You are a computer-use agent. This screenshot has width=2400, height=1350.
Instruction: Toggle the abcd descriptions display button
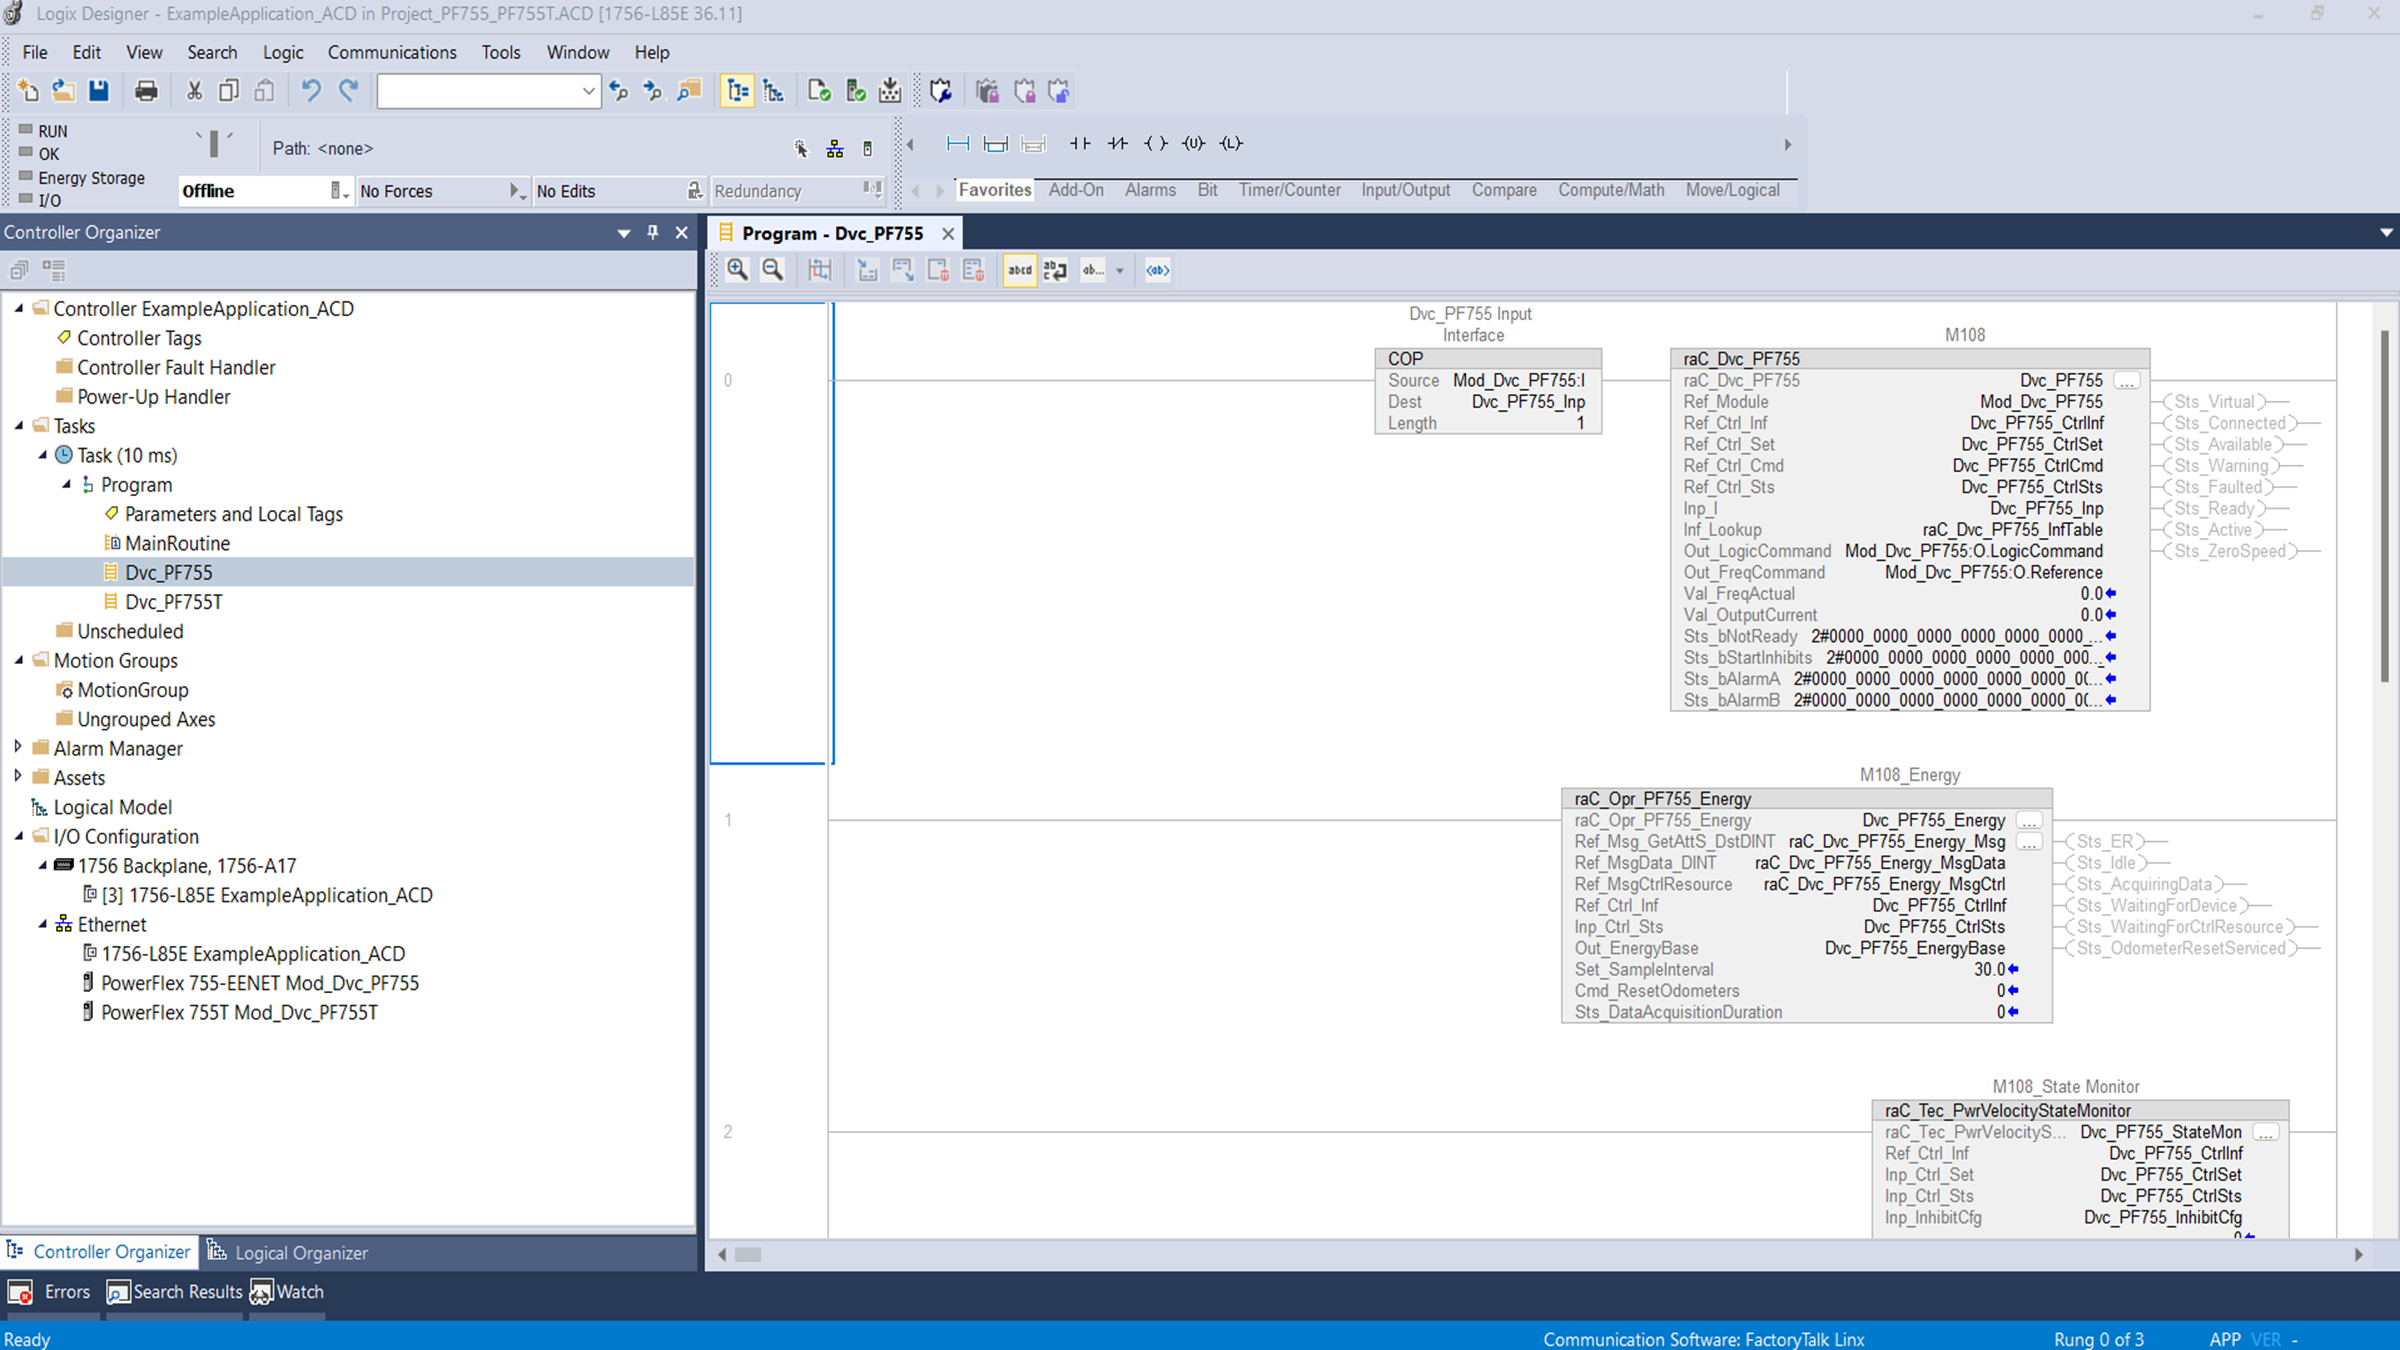coord(1019,270)
